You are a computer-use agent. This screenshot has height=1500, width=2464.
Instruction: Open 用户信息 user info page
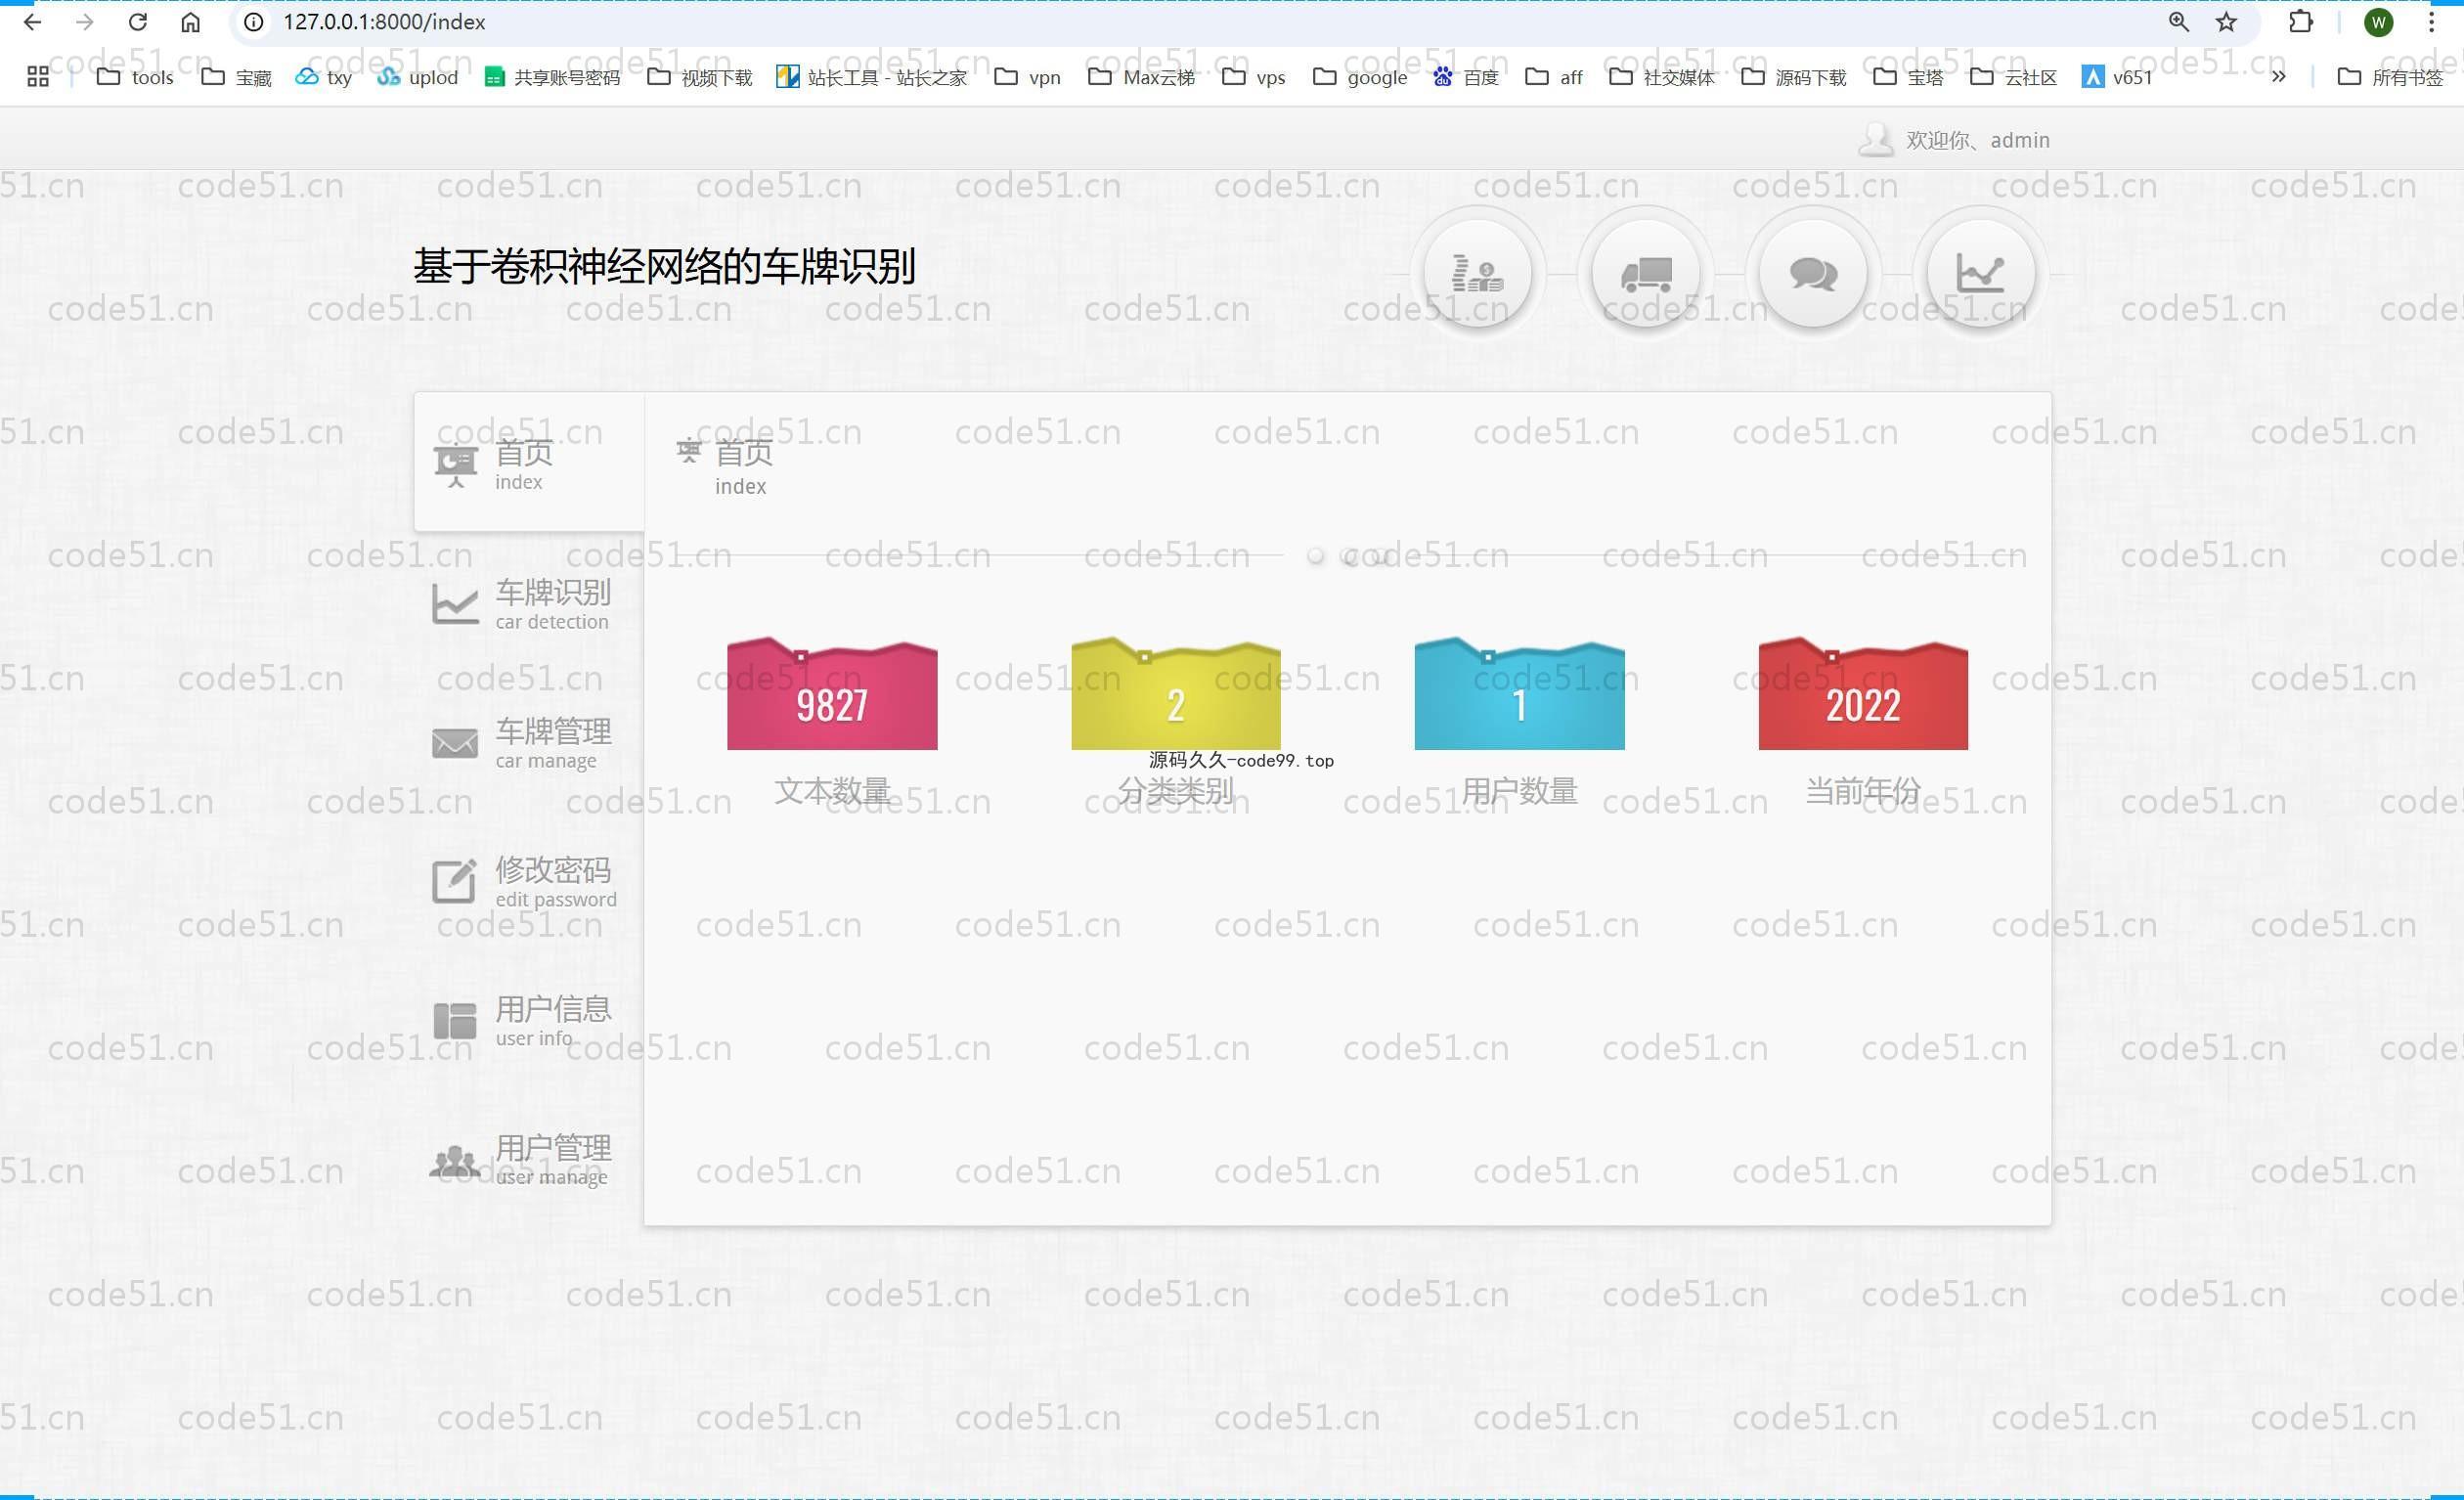[x=529, y=1020]
